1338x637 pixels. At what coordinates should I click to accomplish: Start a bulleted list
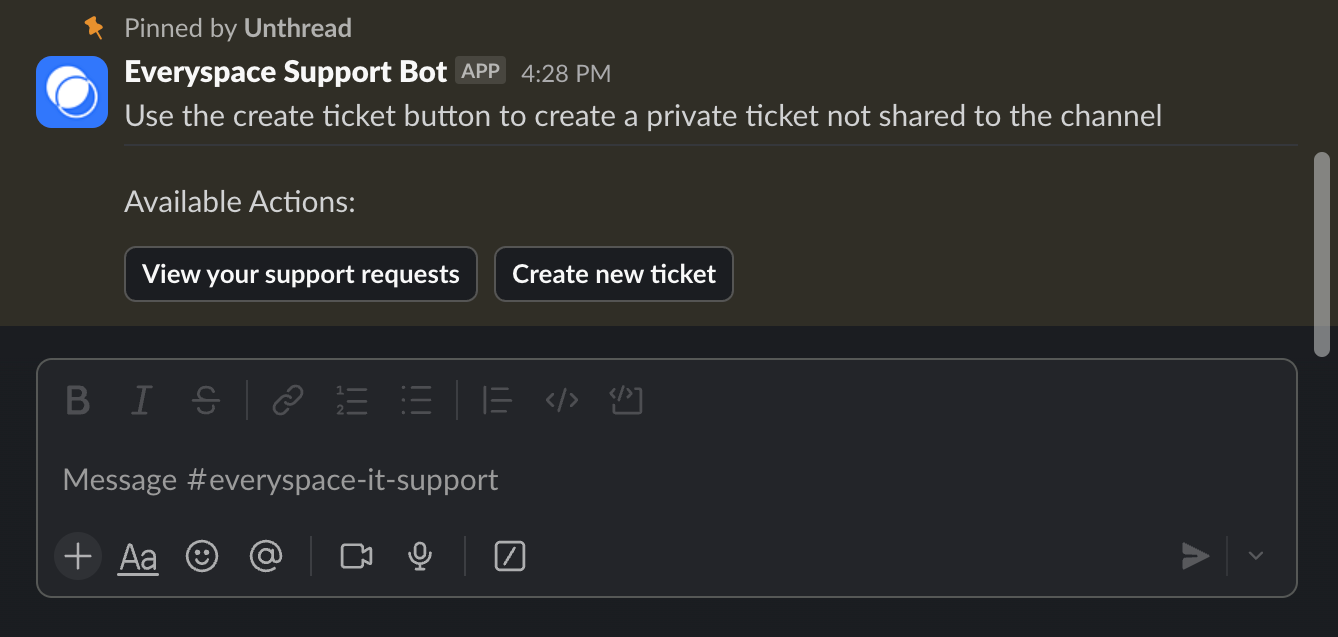click(x=416, y=400)
